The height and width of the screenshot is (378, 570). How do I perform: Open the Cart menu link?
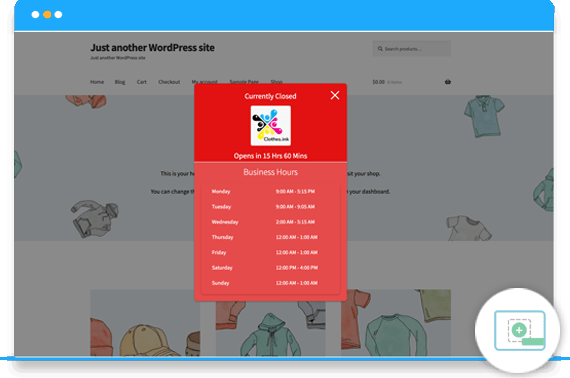click(142, 82)
